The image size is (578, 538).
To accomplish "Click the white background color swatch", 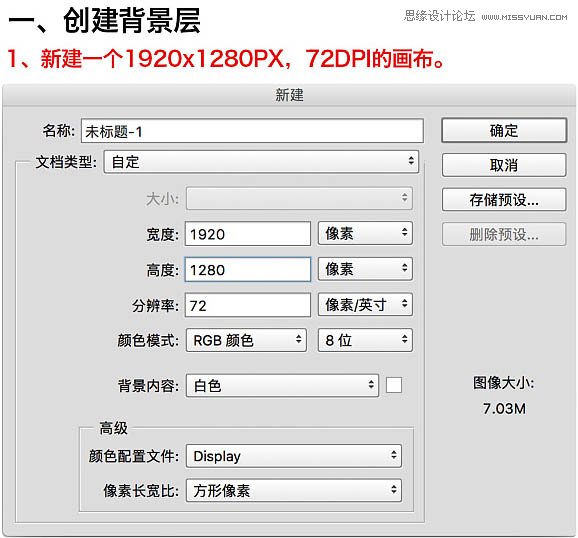I will point(394,385).
